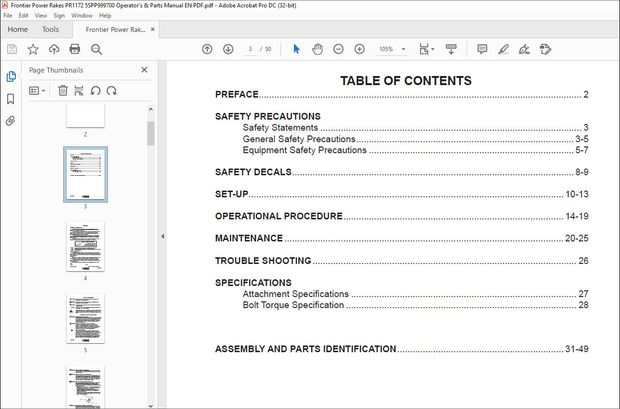
Task: Click ASSEMBLY AND PARTS IDENTIFICATION entry
Action: [x=401, y=349]
